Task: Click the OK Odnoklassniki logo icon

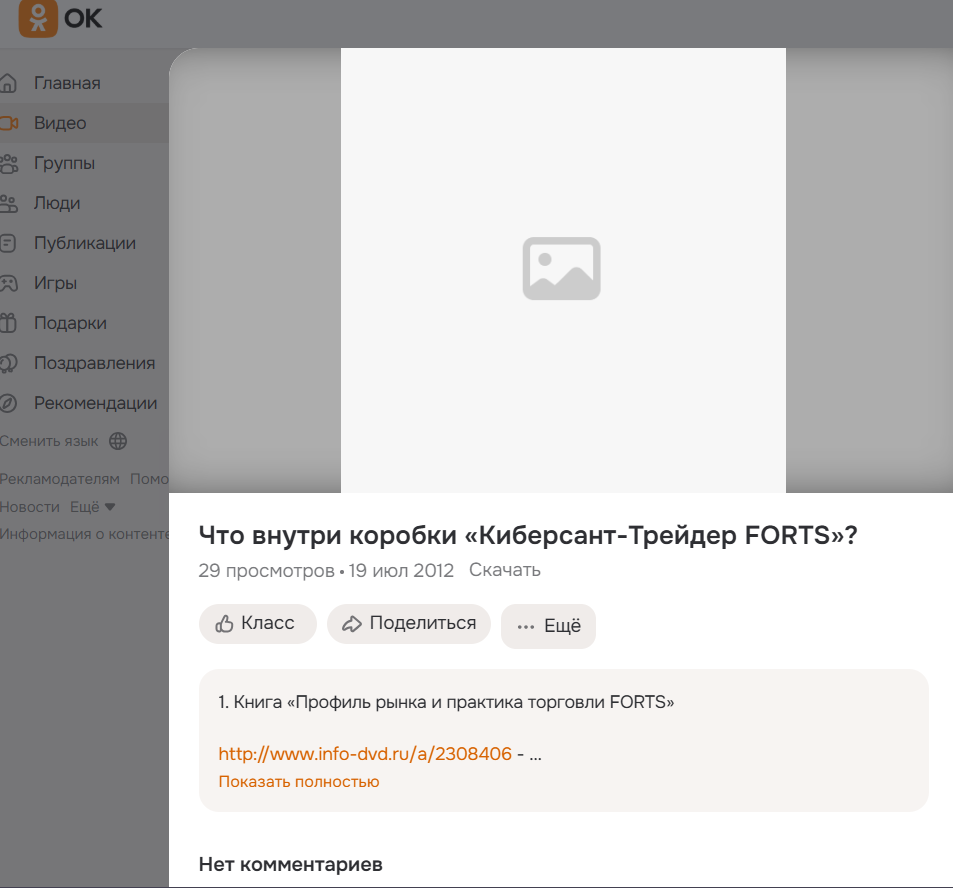Action: 38,18
